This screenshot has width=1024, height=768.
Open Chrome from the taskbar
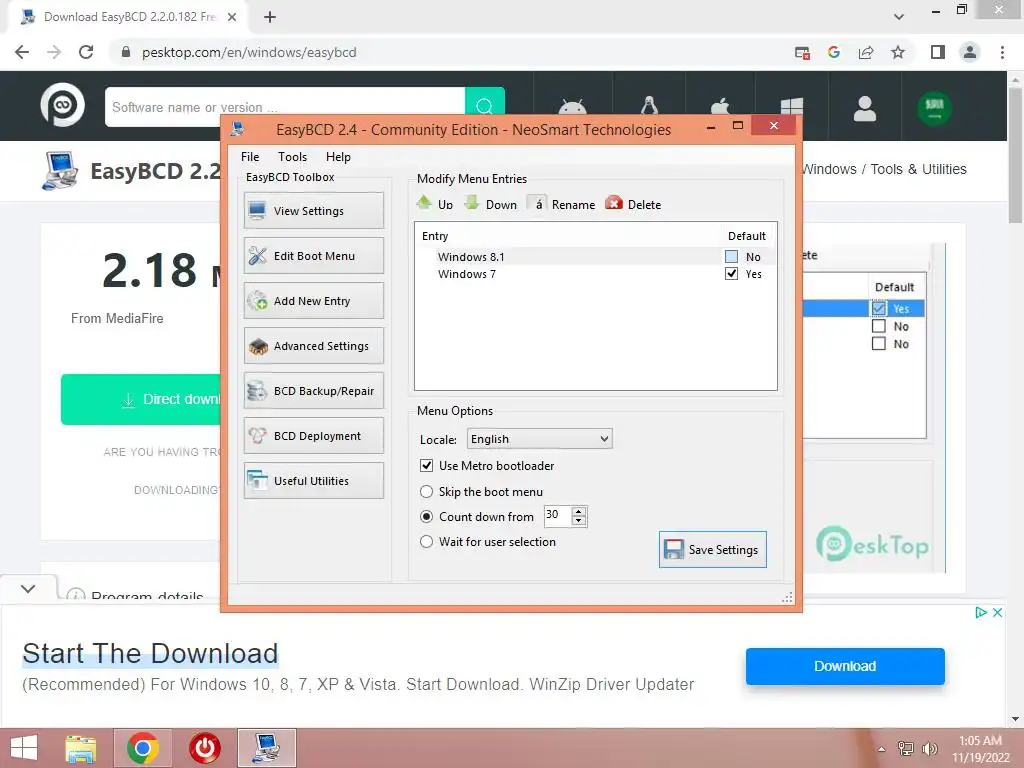tap(142, 748)
